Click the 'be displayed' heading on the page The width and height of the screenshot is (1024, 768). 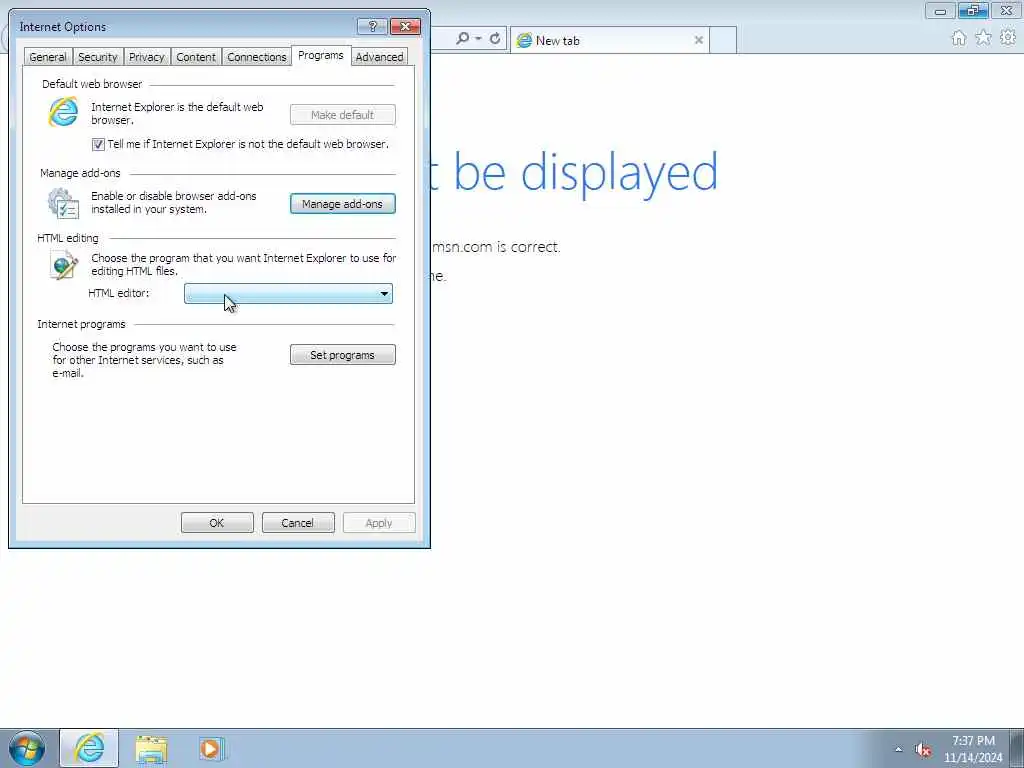(x=586, y=172)
